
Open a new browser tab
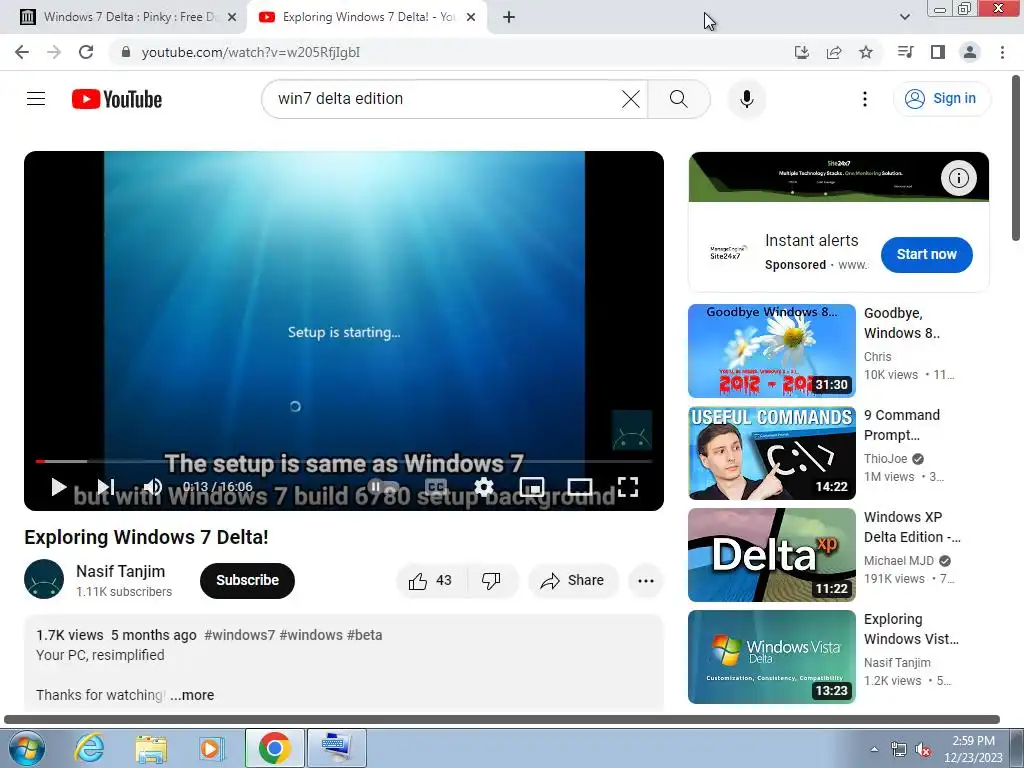point(509,17)
